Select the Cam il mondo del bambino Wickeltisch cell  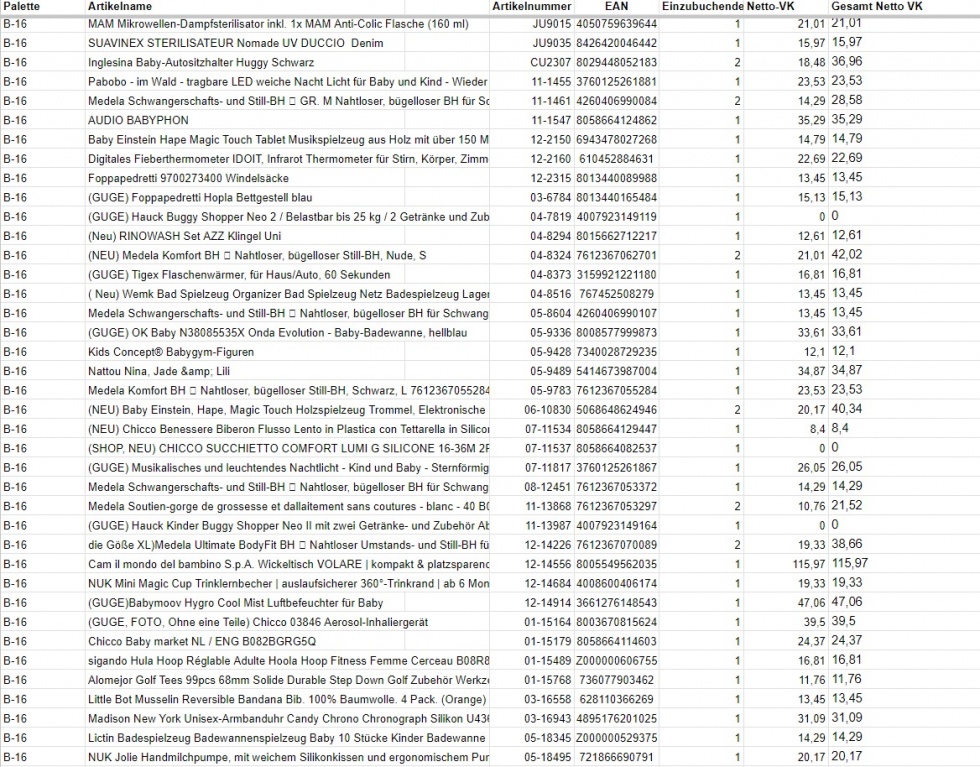tap(288, 564)
